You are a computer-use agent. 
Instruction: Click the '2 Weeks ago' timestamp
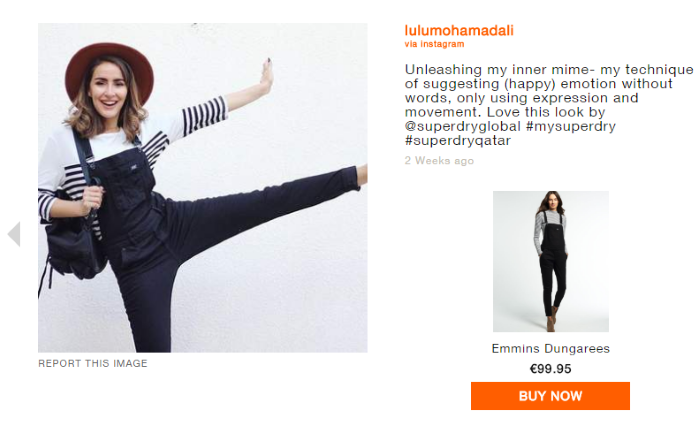click(x=439, y=160)
